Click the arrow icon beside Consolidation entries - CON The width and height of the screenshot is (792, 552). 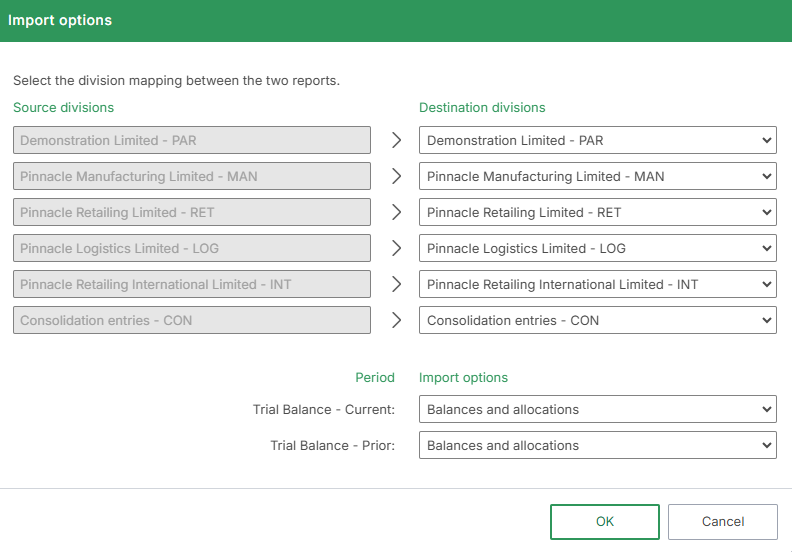(x=396, y=320)
